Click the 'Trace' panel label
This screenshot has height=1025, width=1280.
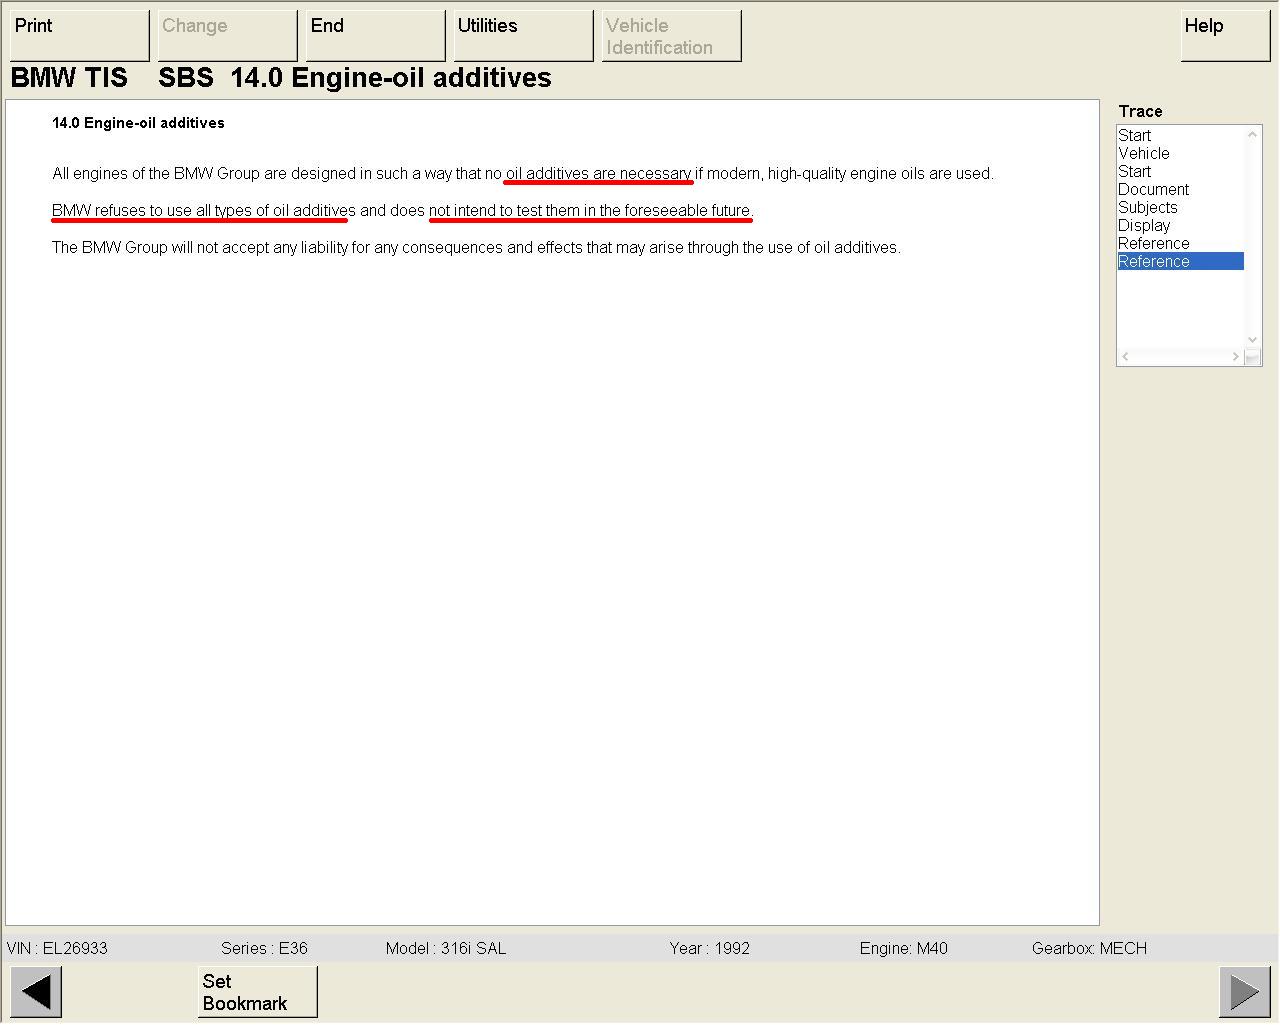(x=1140, y=111)
